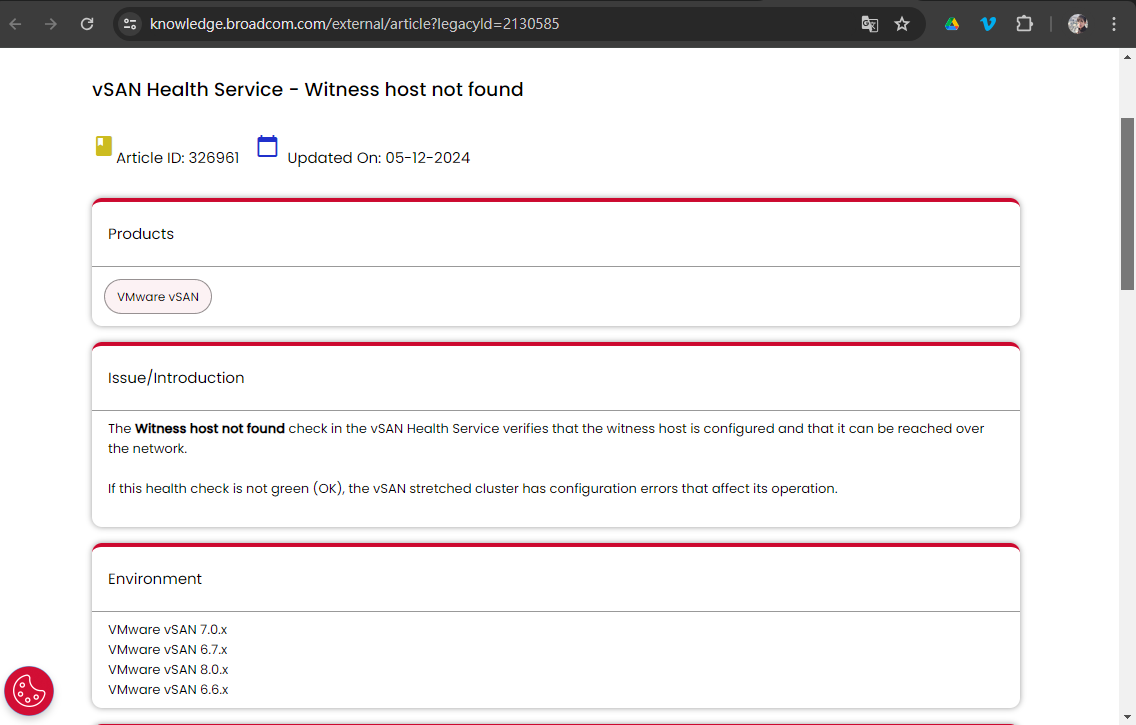Click 'Updated On: 05-12-2024' text
The width and height of the screenshot is (1136, 725).
point(379,158)
